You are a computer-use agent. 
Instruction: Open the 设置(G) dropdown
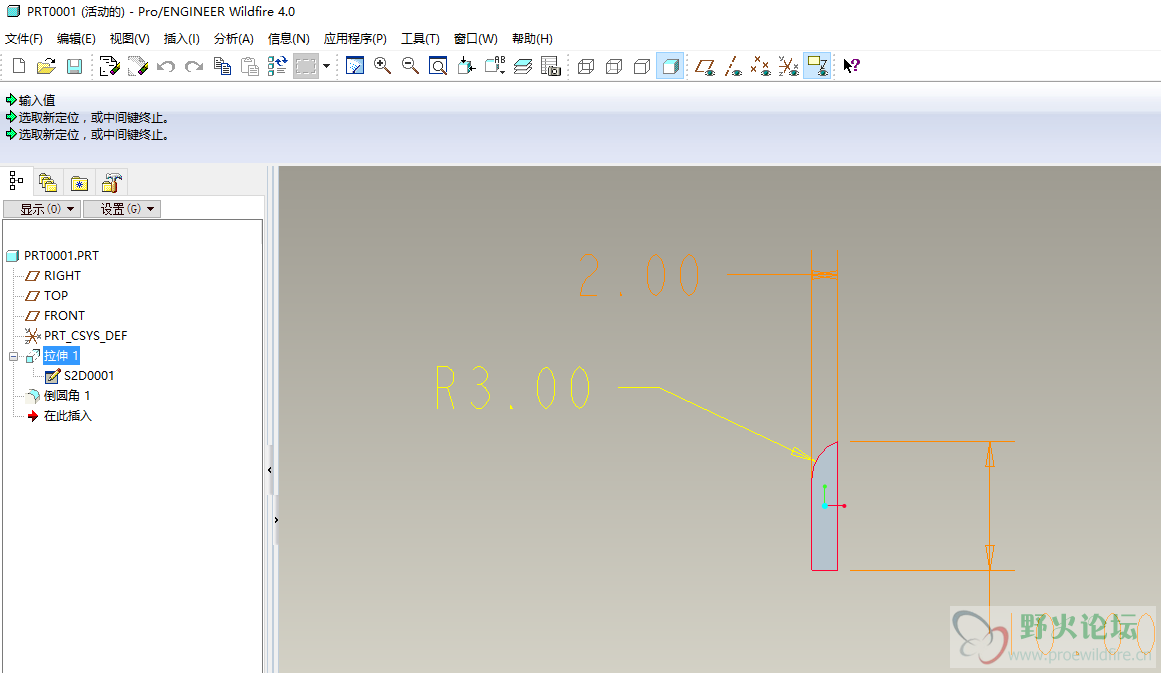[x=121, y=209]
